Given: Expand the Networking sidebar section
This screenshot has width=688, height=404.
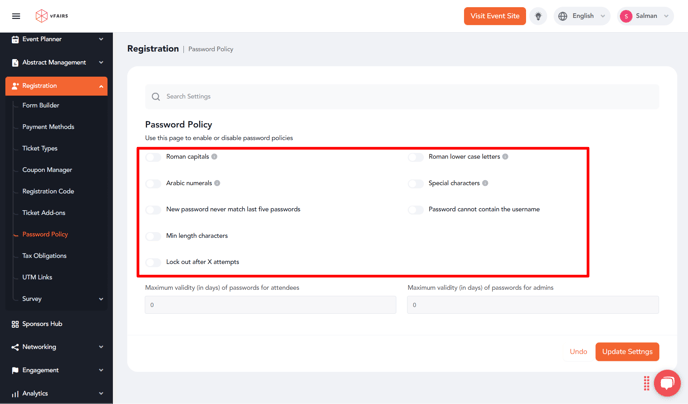Looking at the screenshot, I should (56, 347).
